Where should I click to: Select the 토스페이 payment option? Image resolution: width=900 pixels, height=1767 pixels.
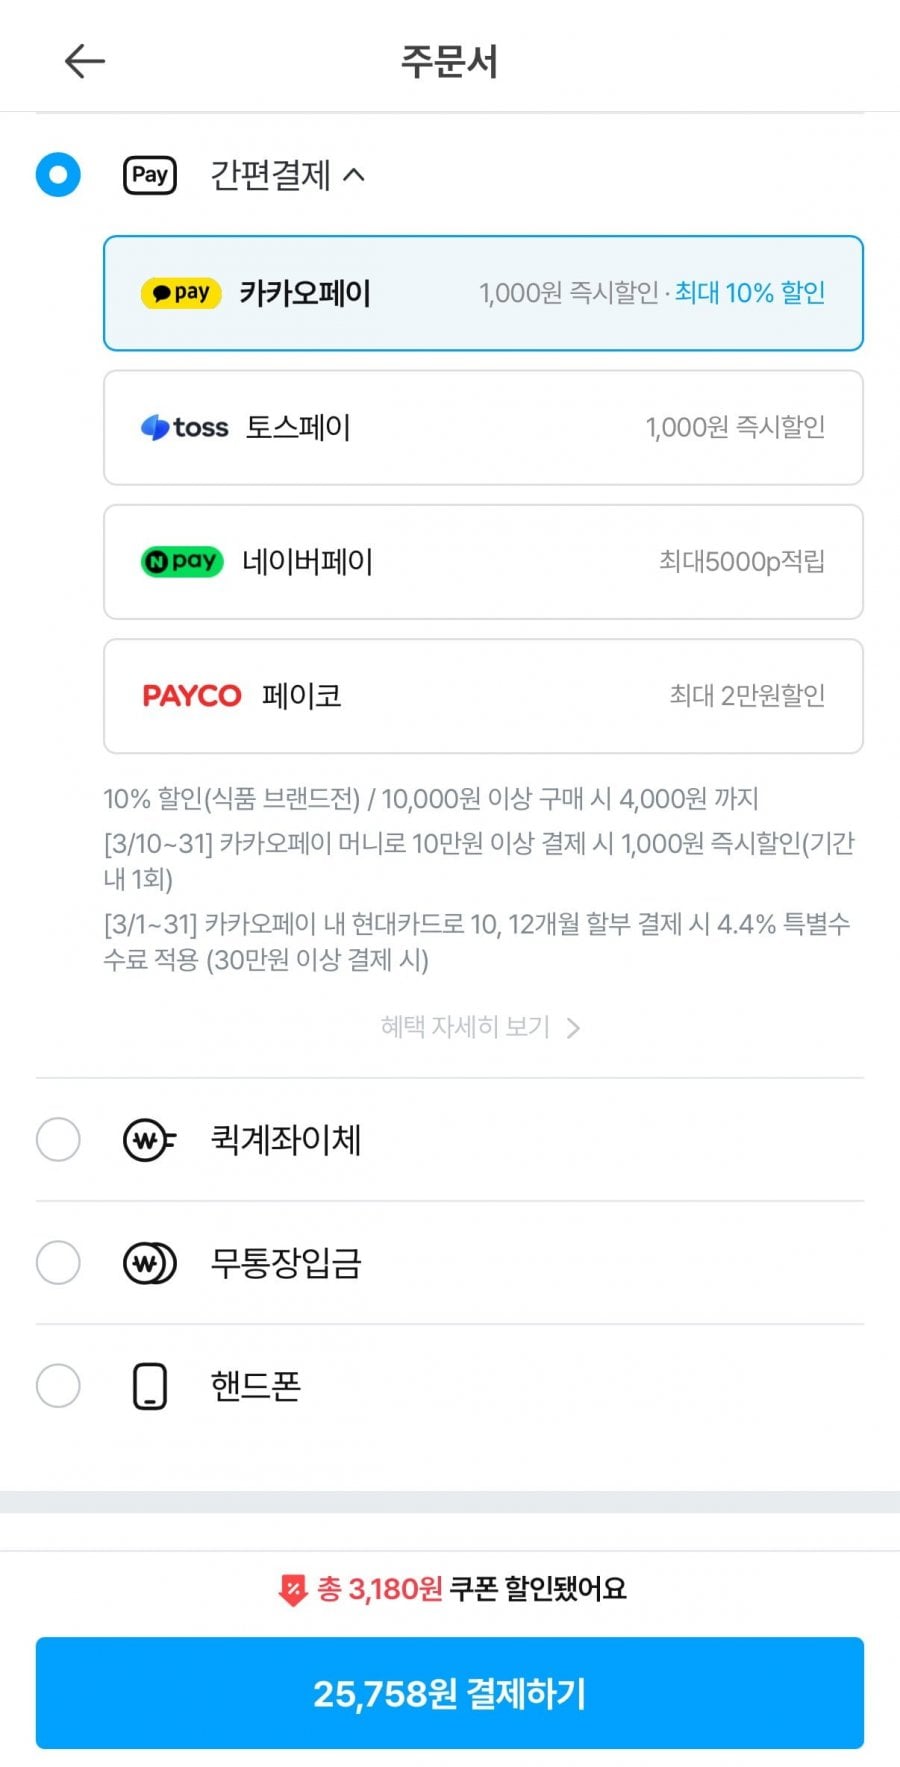483,428
